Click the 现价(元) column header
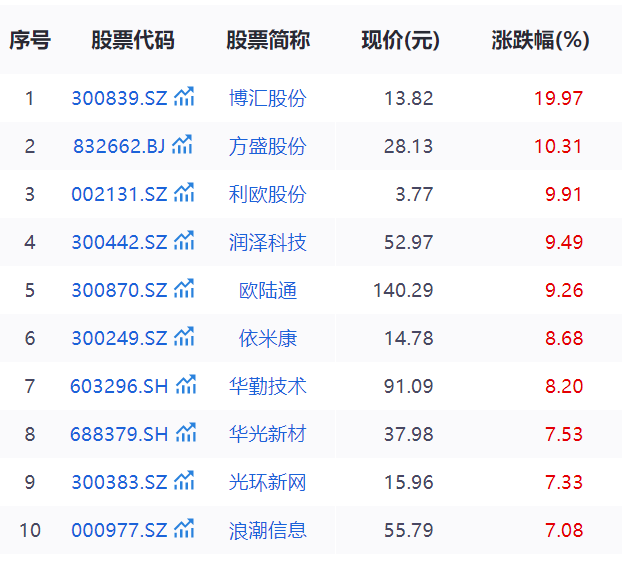The image size is (622, 563). [401, 40]
